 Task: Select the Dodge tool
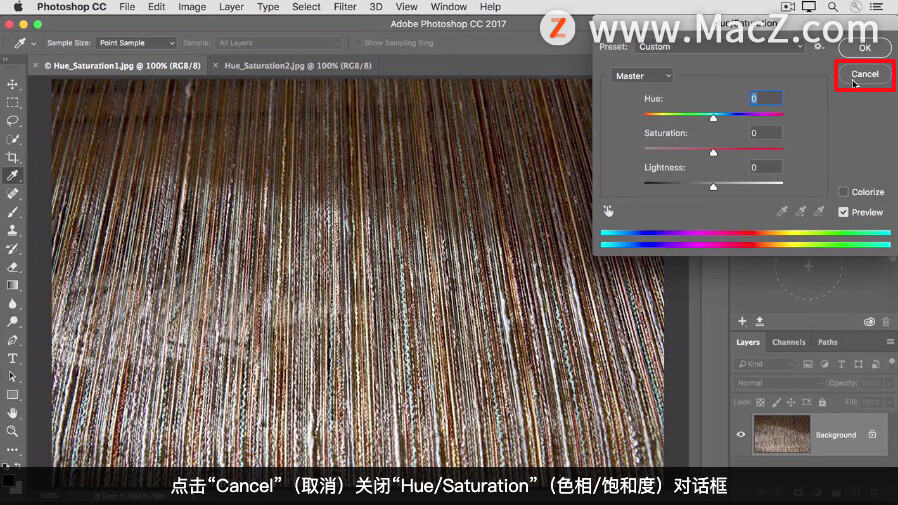(13, 322)
